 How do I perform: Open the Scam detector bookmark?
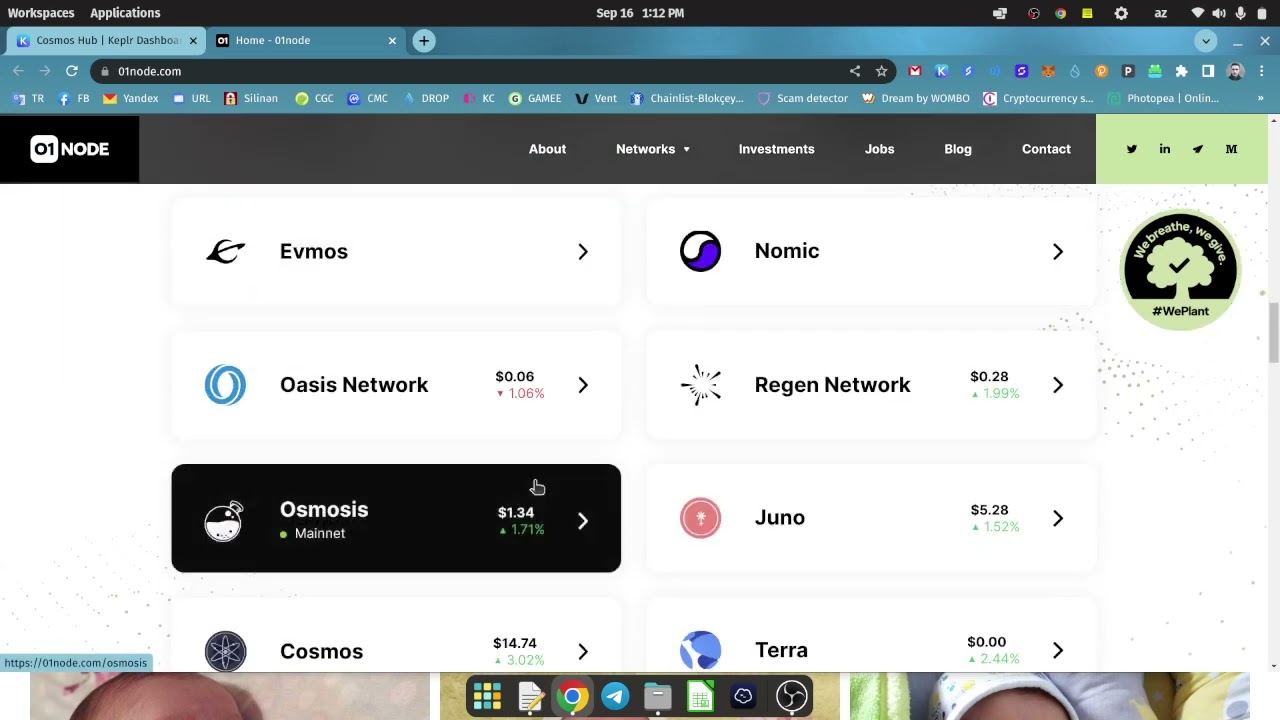coord(803,98)
